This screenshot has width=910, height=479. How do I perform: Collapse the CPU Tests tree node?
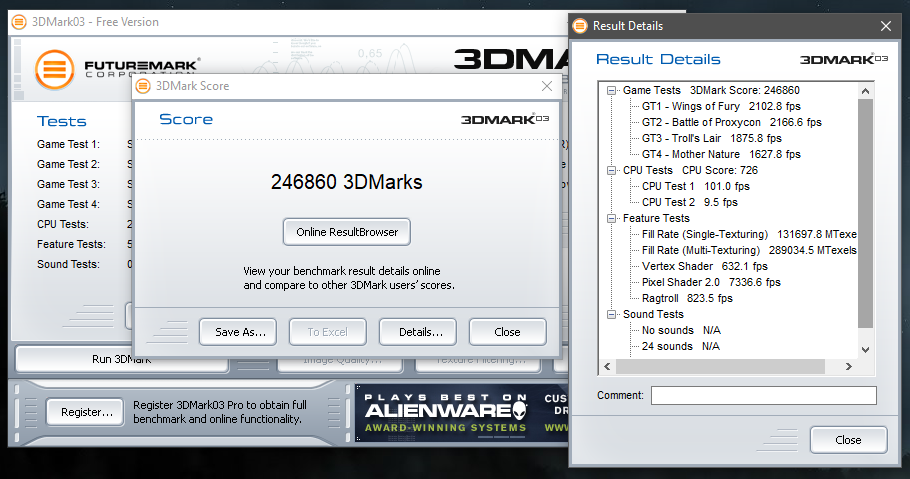click(611, 171)
